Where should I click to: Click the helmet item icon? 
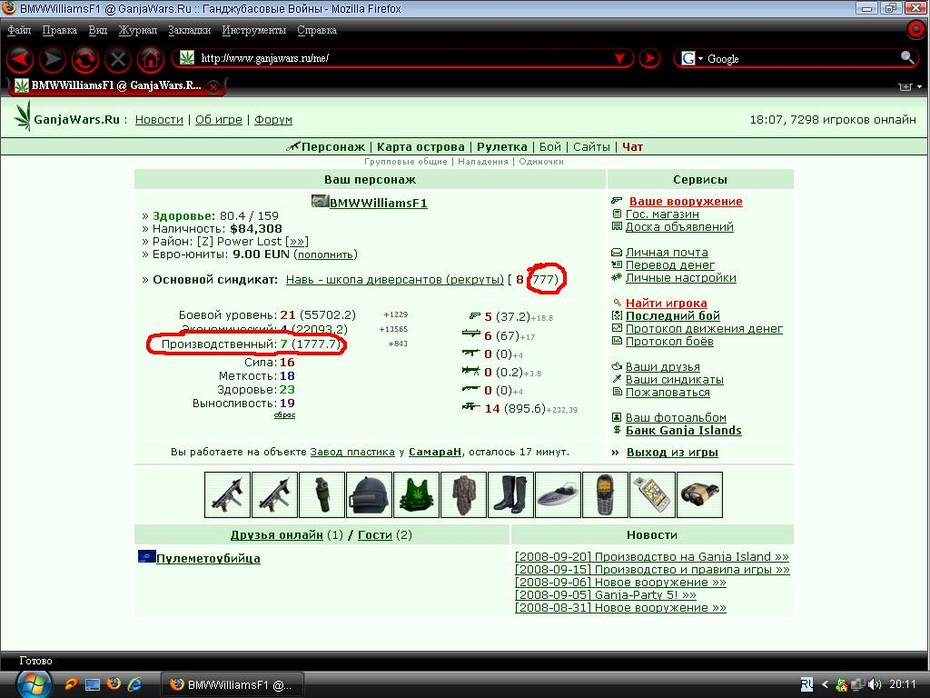point(369,495)
